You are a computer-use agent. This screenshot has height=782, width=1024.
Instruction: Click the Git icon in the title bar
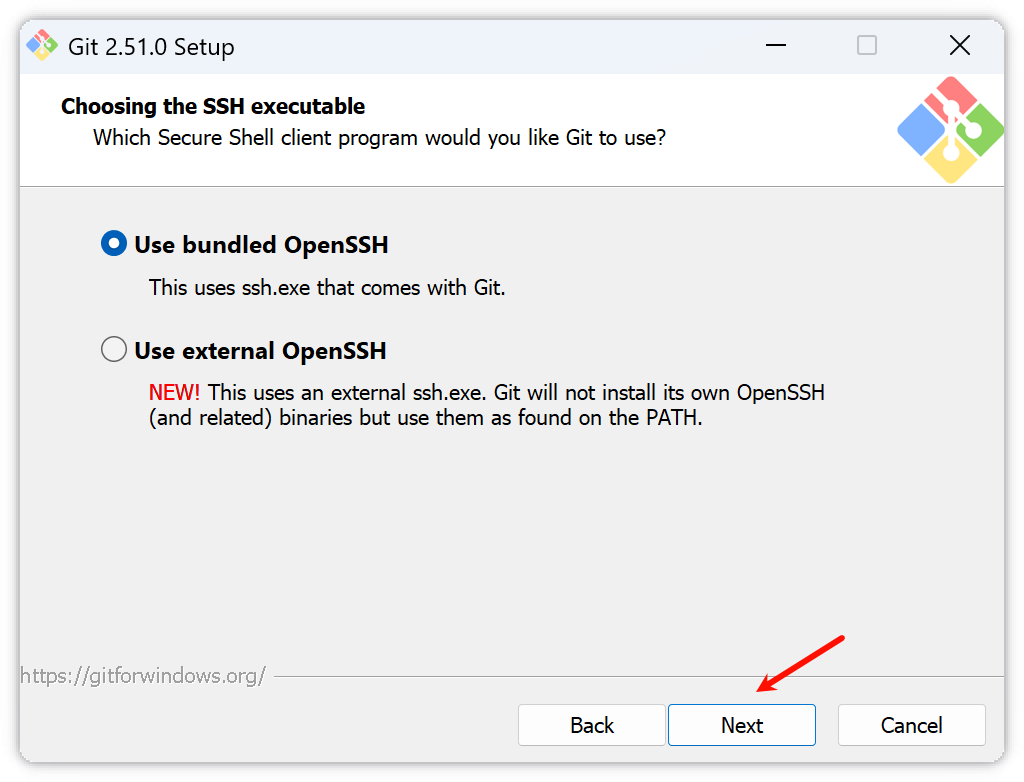42,46
